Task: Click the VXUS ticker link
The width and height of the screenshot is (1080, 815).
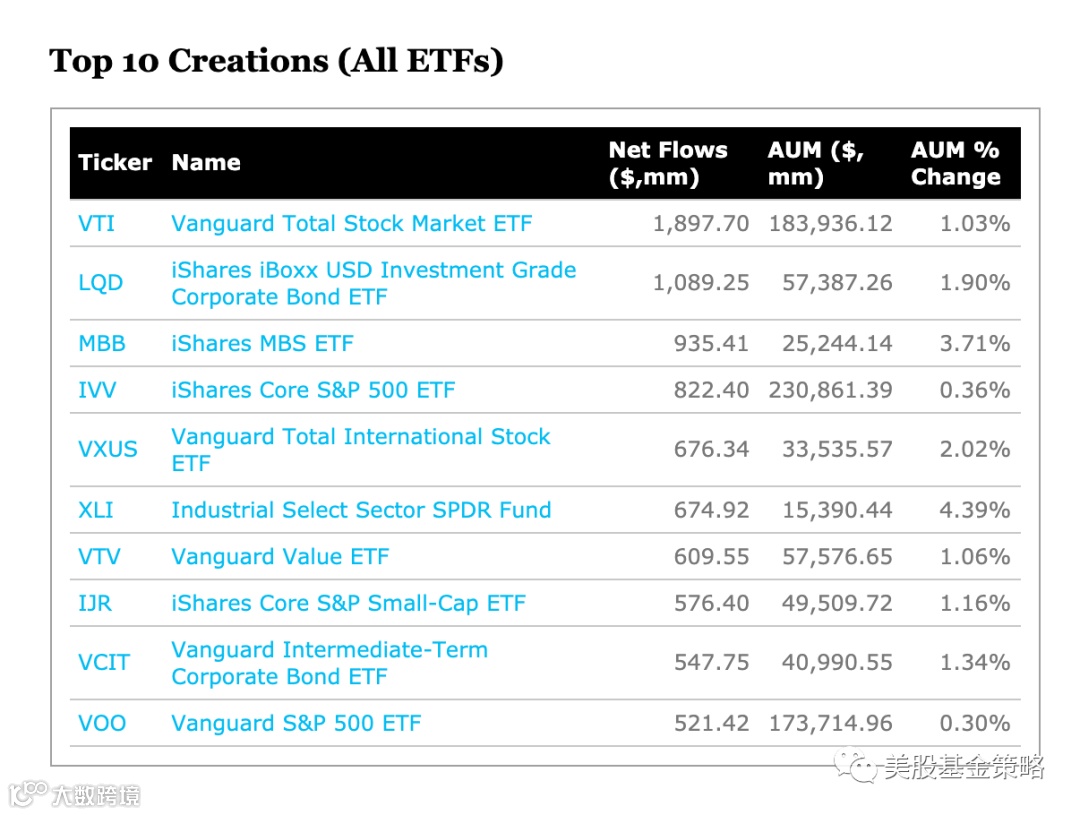Action: [108, 450]
